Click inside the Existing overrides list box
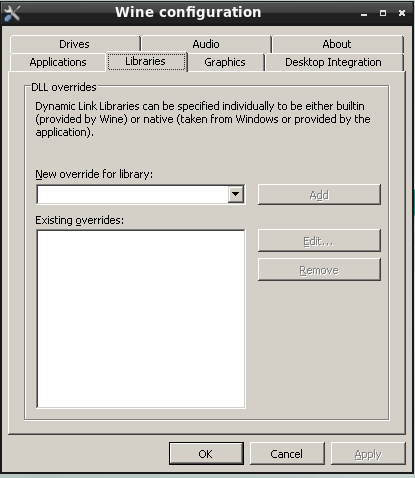Viewport: 415px width, 478px height. click(x=141, y=319)
